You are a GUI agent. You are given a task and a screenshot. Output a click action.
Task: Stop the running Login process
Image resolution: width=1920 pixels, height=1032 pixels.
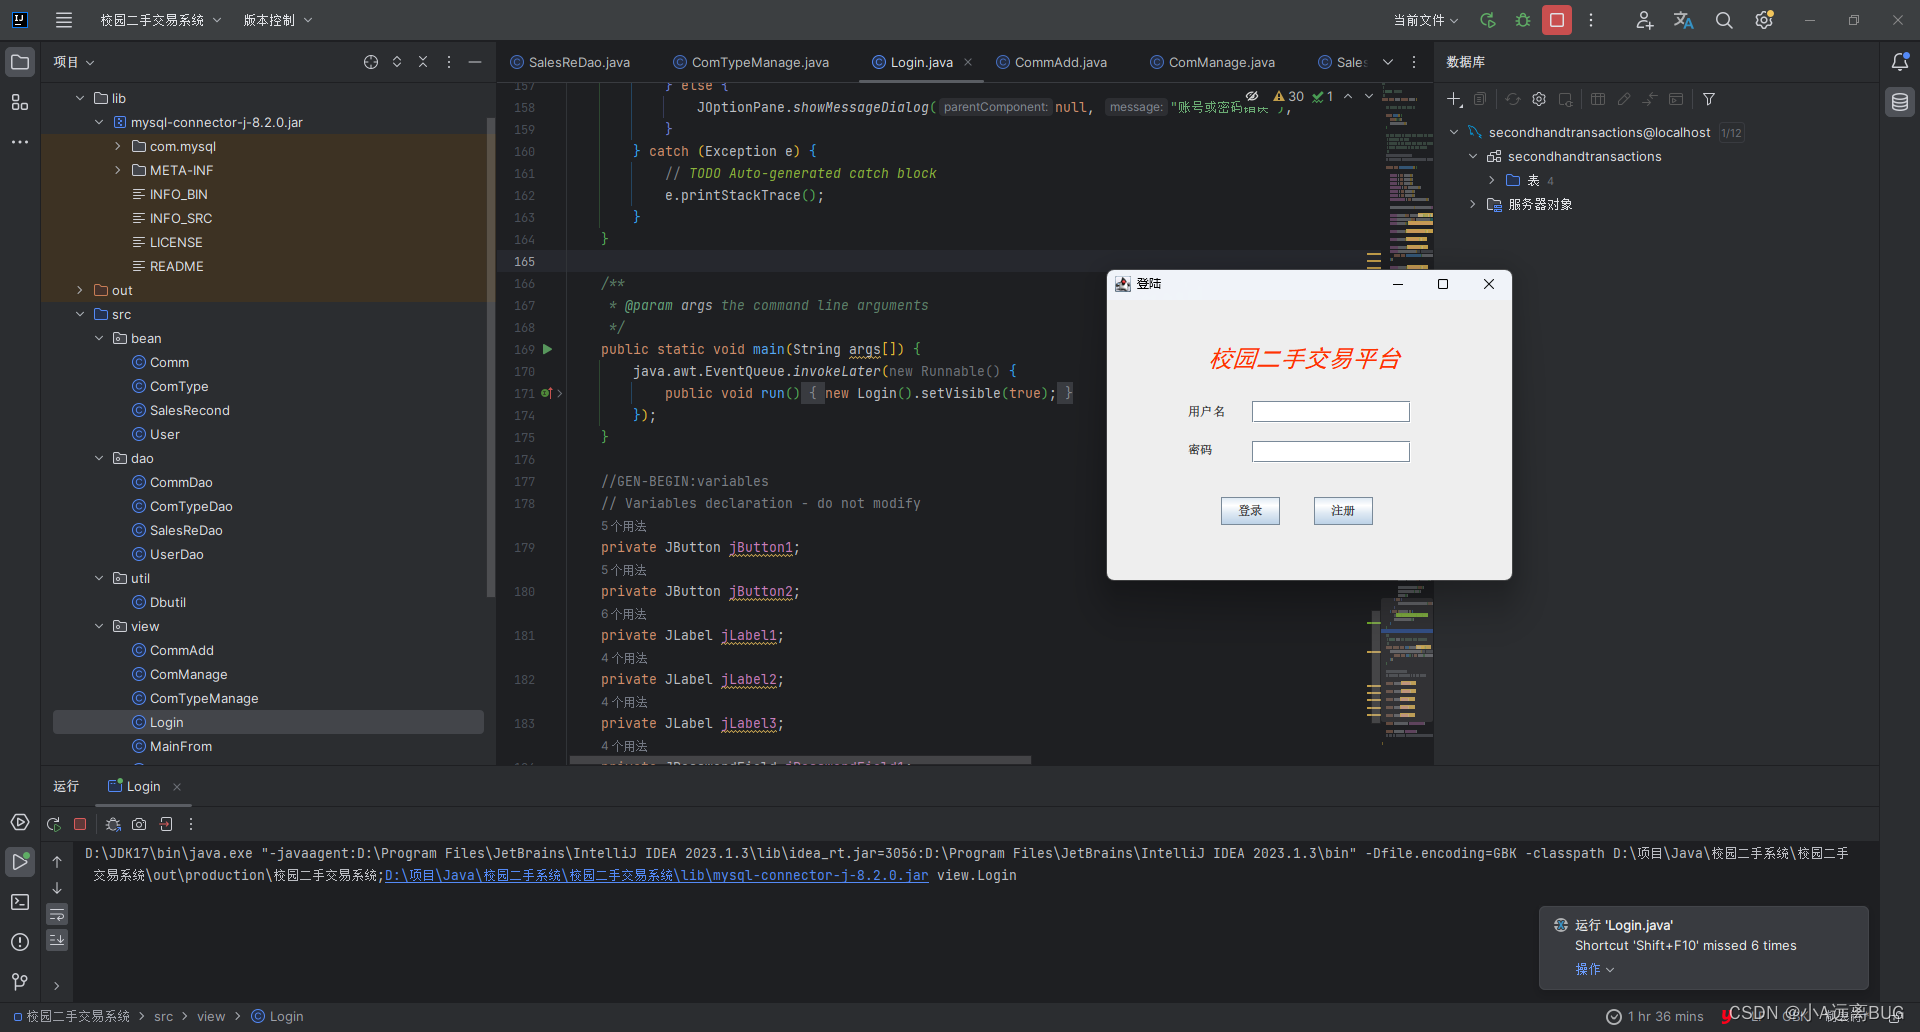coord(80,824)
